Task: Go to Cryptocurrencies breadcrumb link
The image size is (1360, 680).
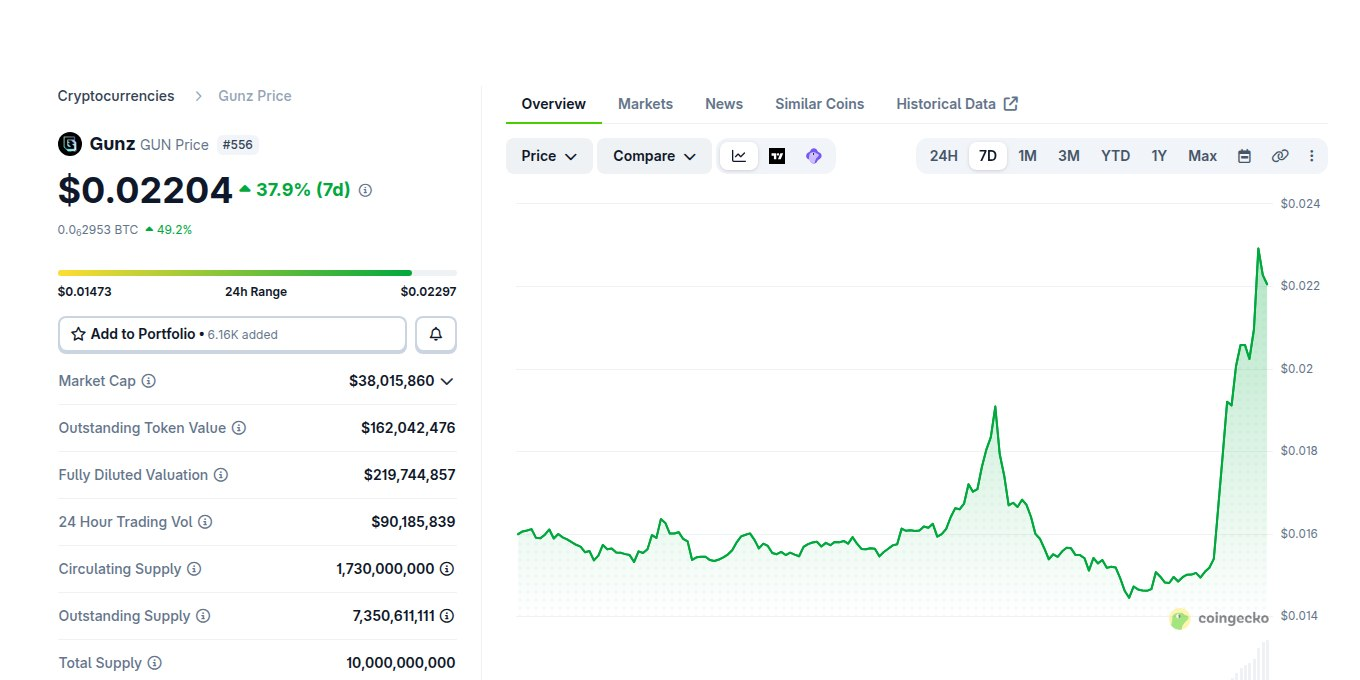Action: (116, 96)
